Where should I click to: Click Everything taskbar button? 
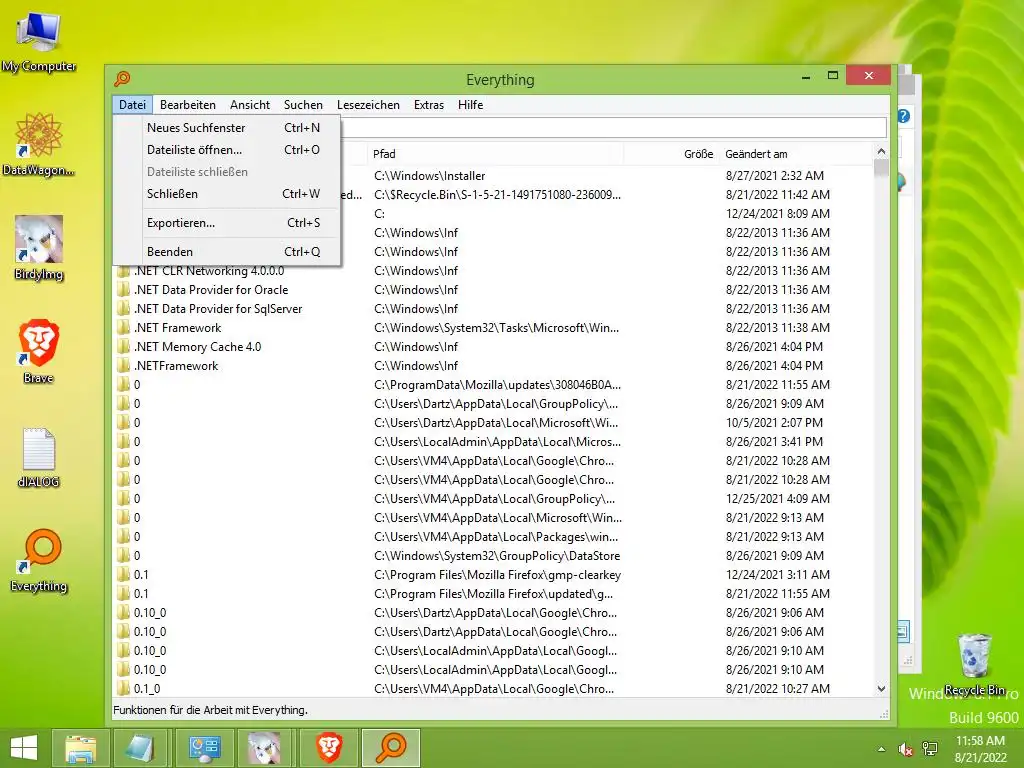click(391, 748)
